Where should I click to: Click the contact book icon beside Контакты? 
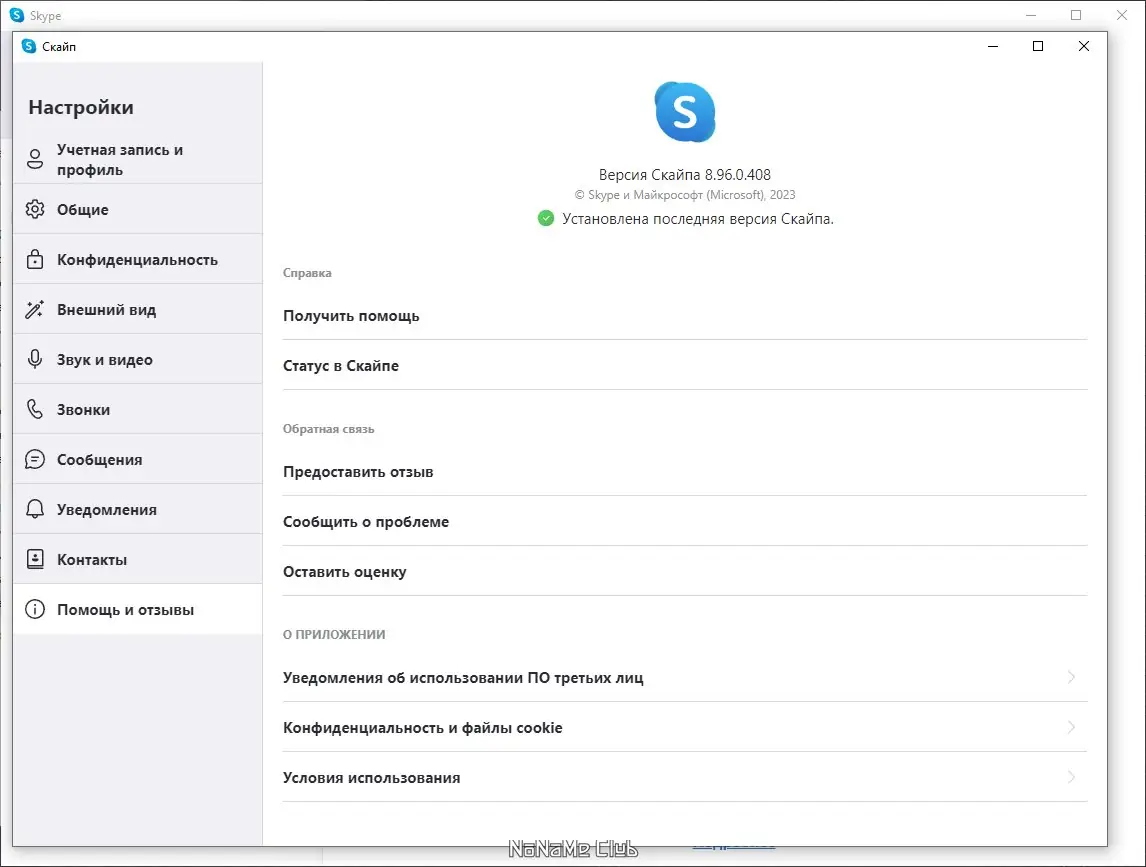35,559
